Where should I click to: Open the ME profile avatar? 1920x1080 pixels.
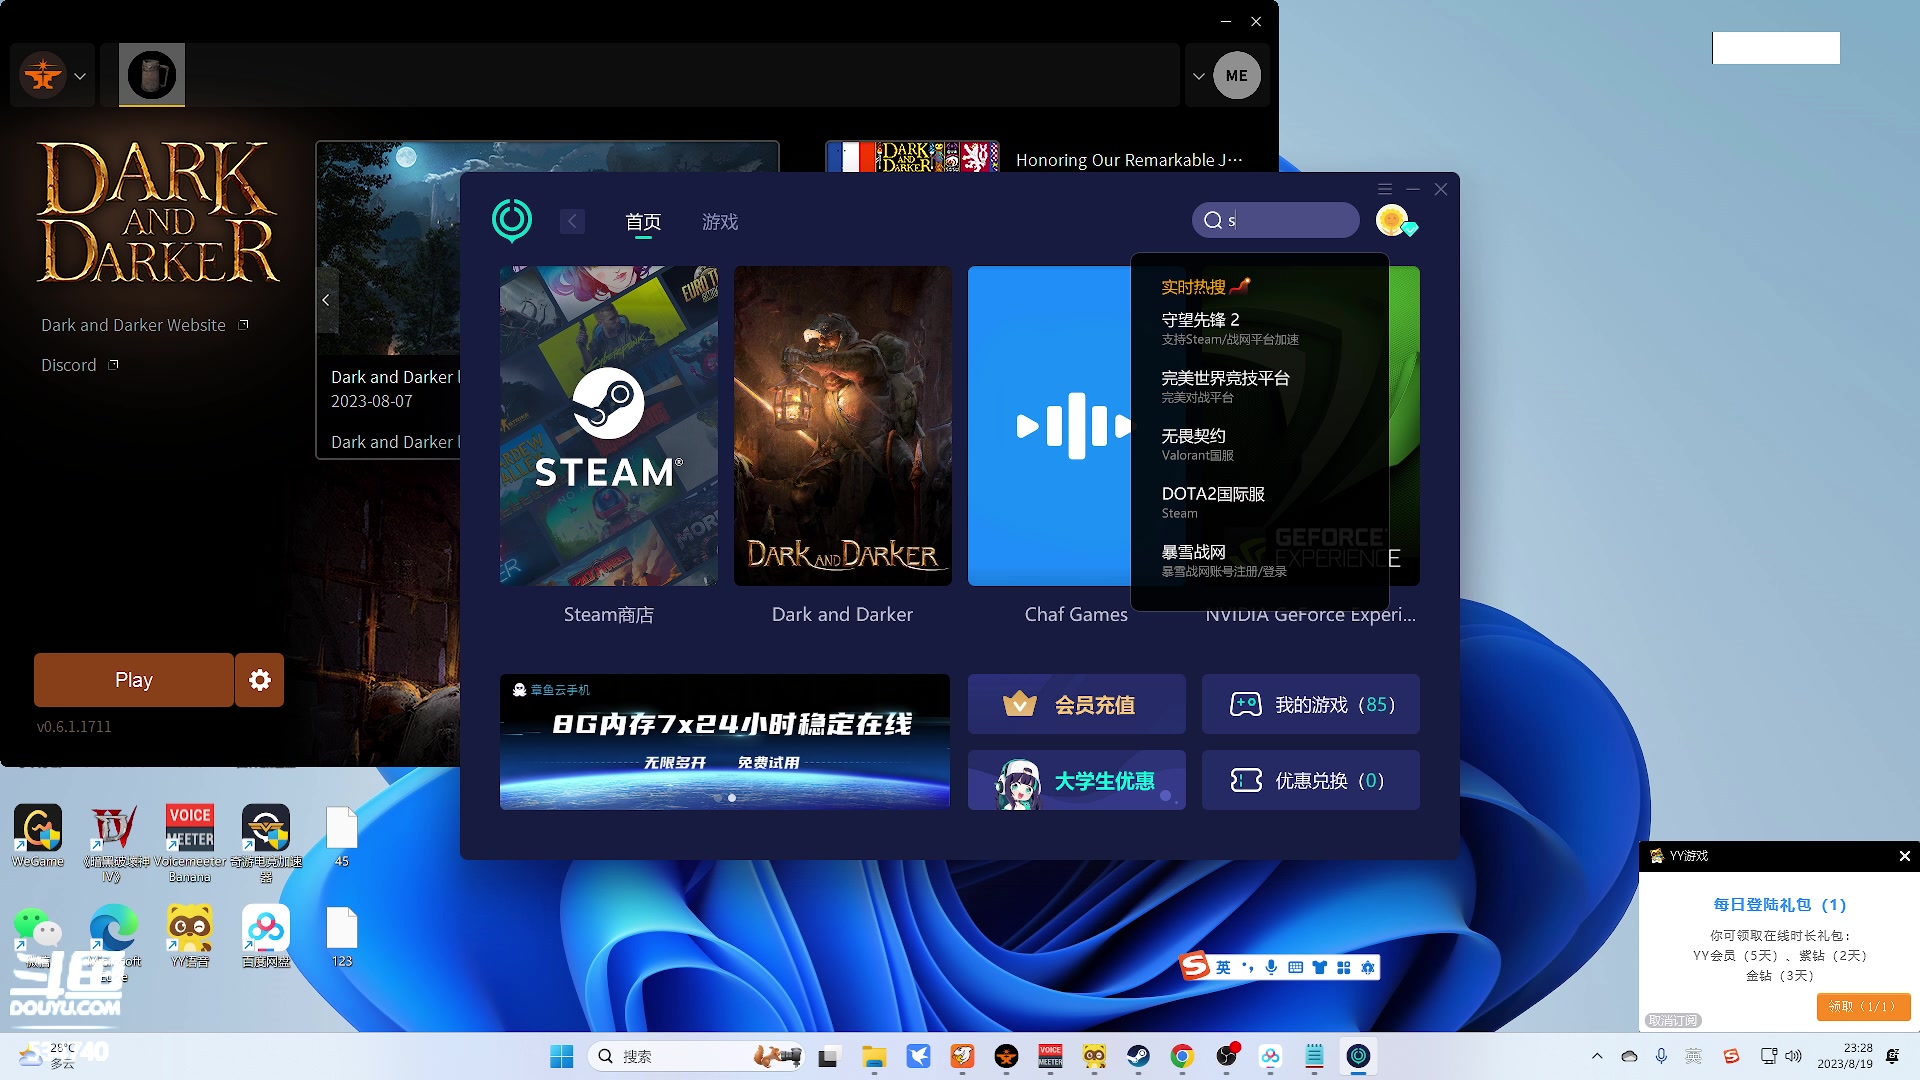point(1237,75)
